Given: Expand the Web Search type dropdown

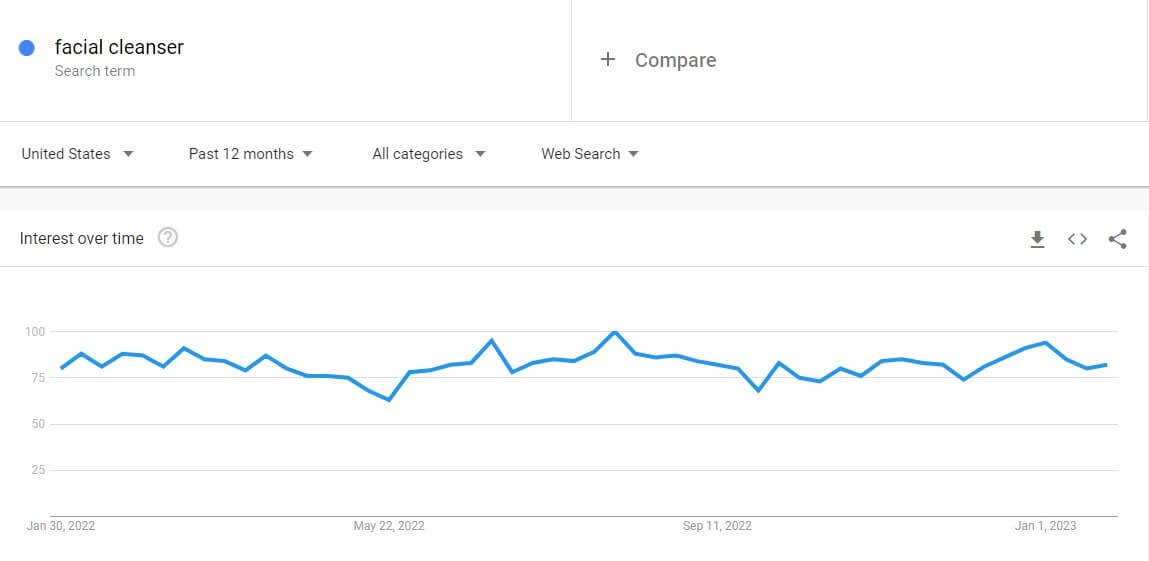Looking at the screenshot, I should pos(590,154).
